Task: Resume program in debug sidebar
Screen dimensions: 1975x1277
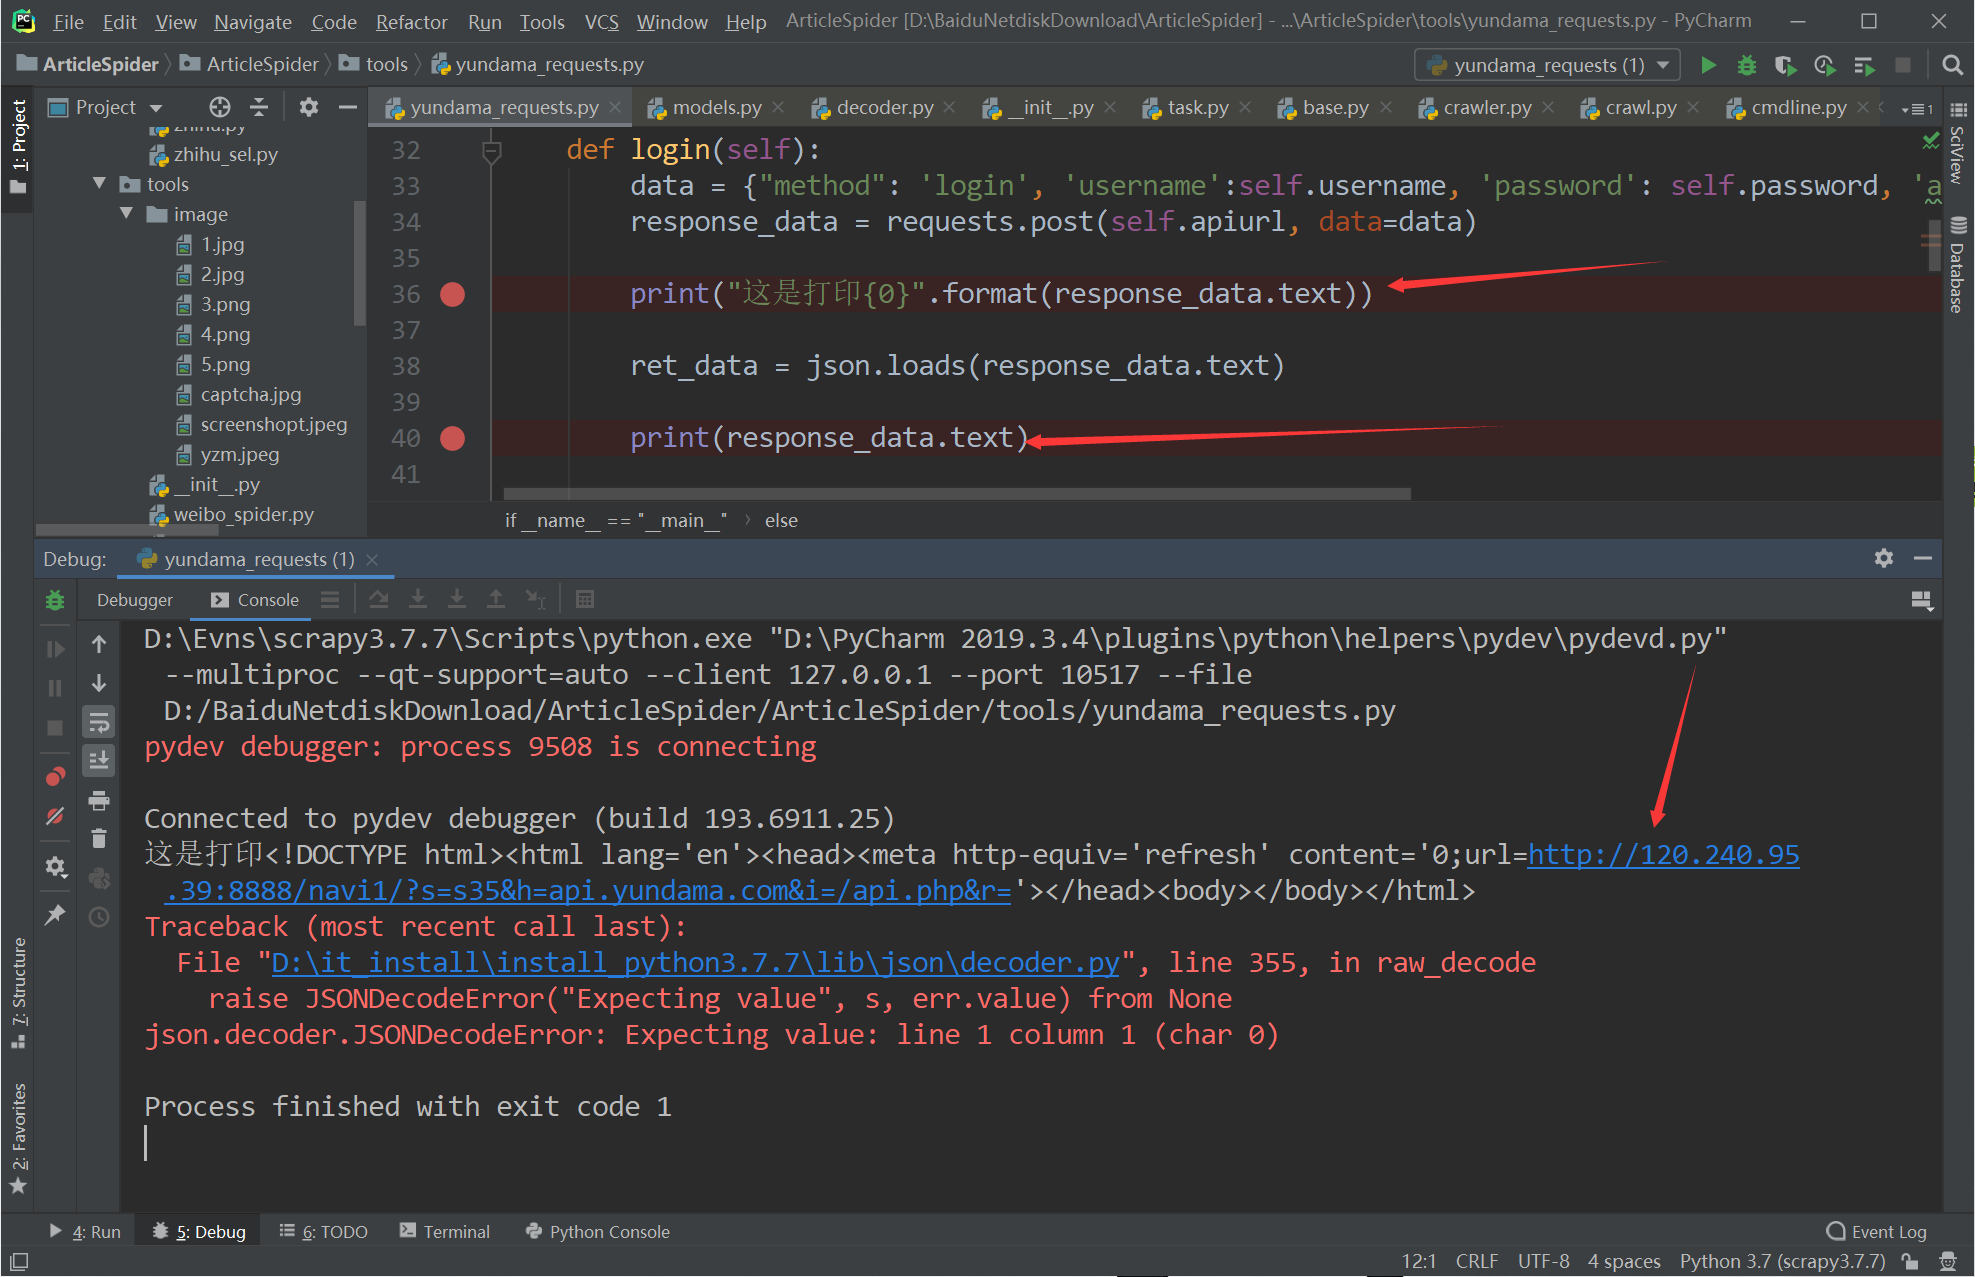Action: click(x=55, y=649)
